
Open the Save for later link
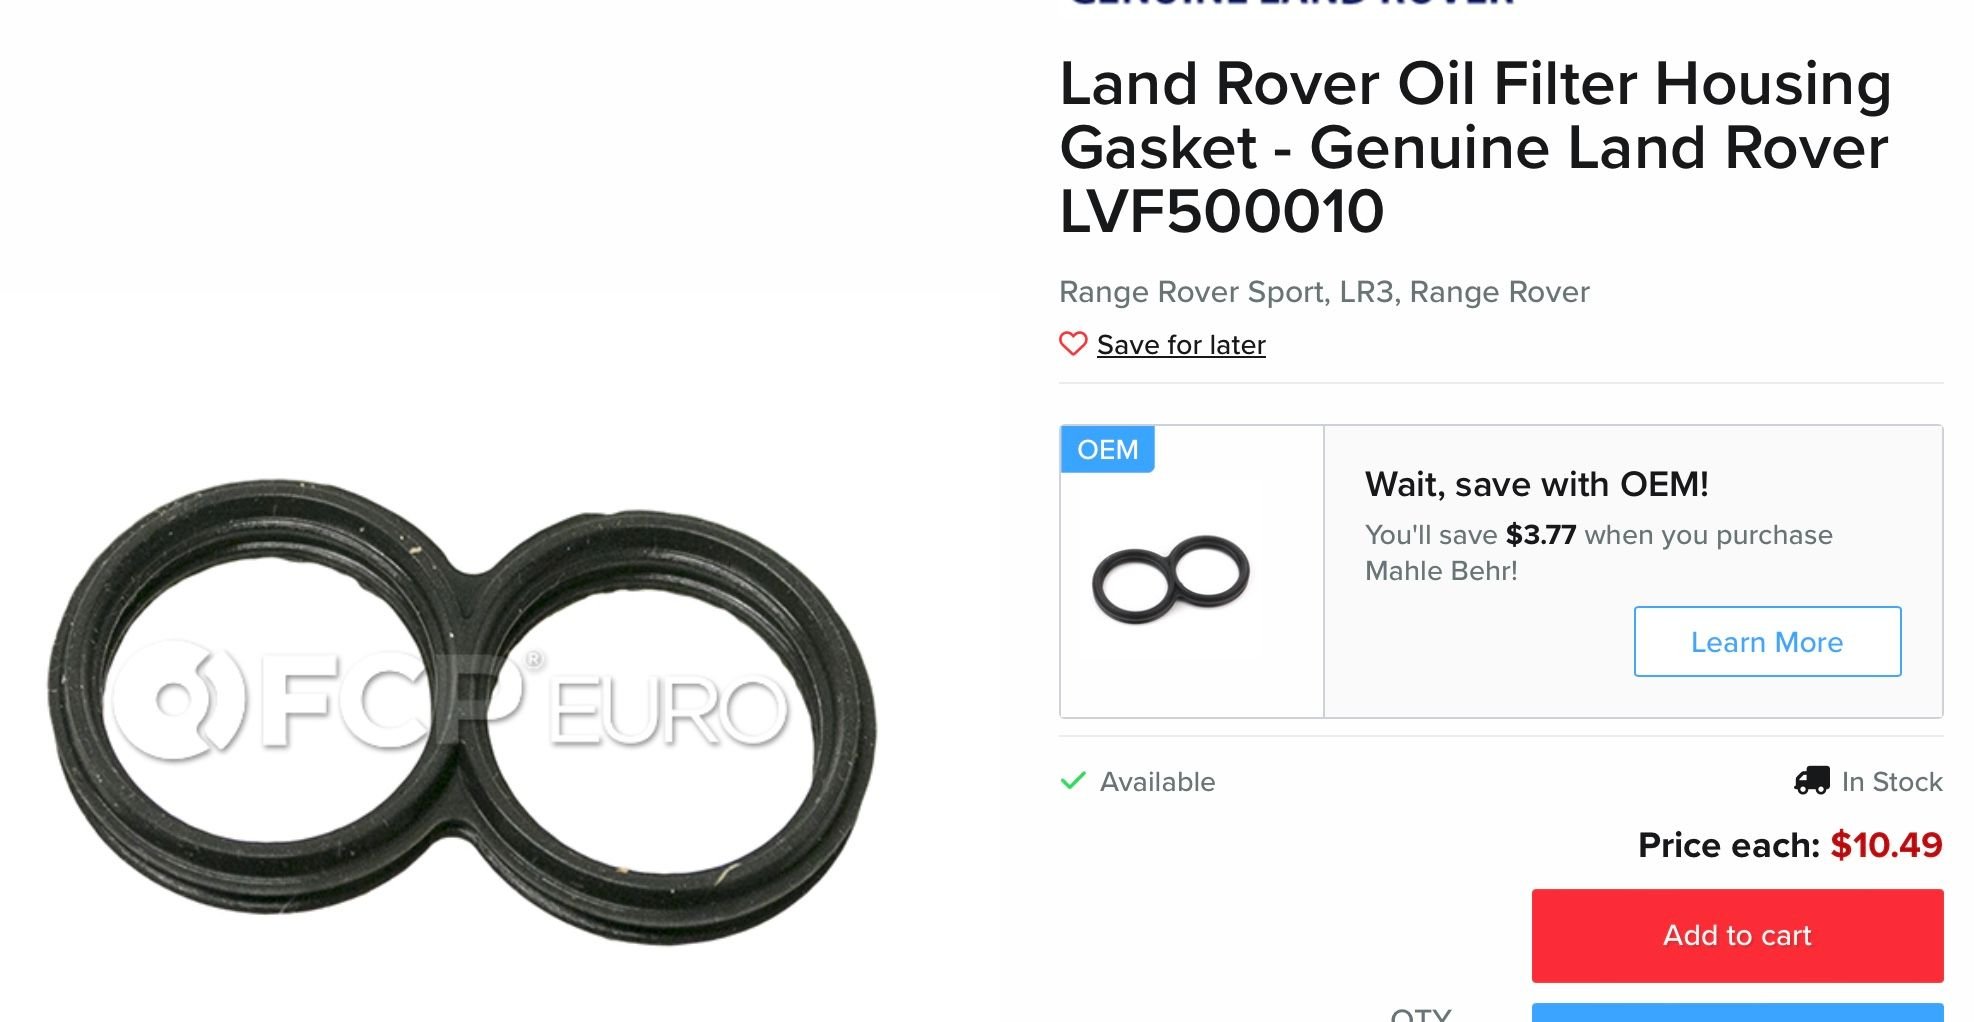(1181, 345)
